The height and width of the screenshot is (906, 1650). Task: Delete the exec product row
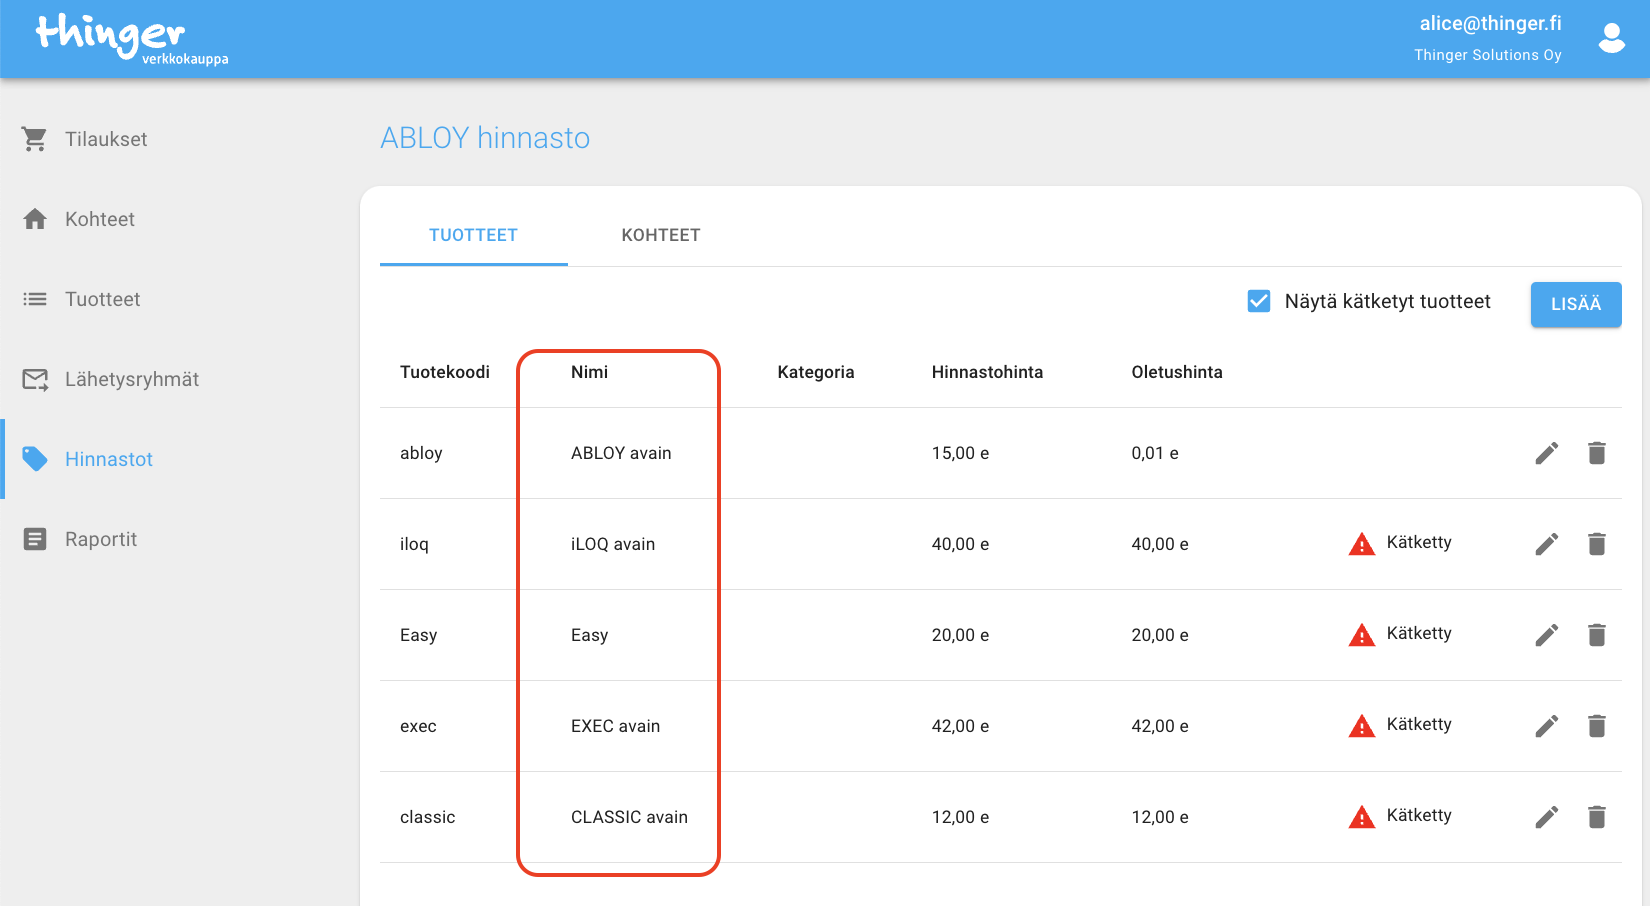click(1597, 726)
